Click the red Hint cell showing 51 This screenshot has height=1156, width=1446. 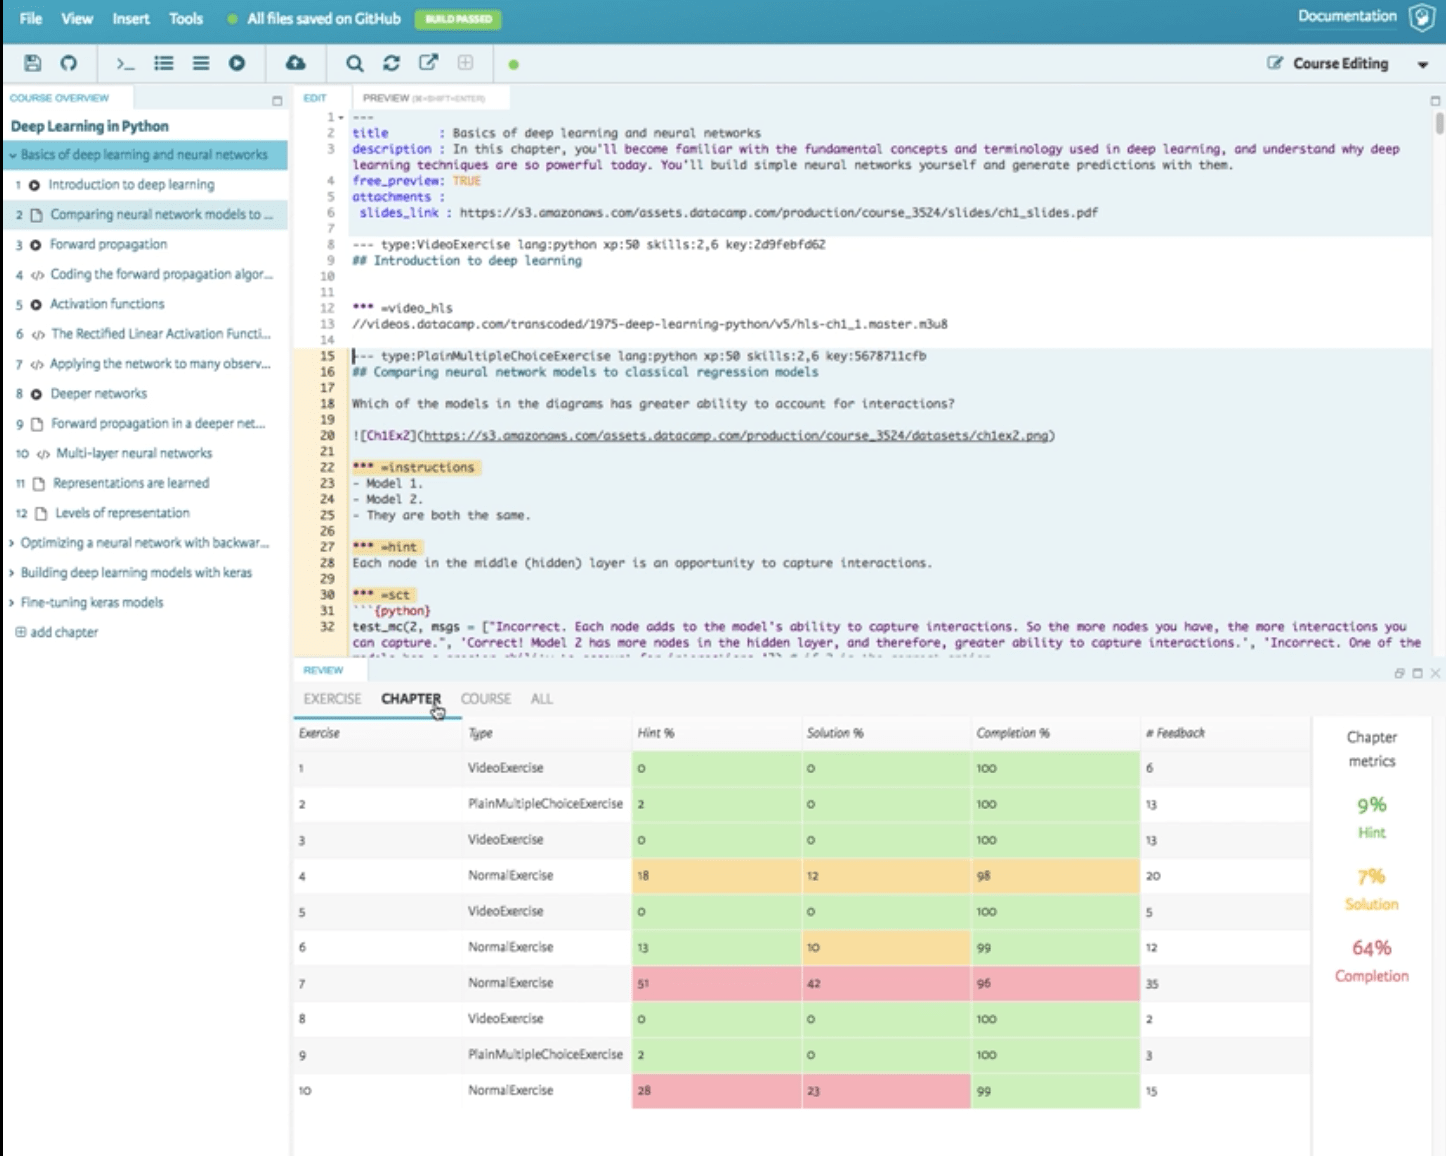[716, 983]
